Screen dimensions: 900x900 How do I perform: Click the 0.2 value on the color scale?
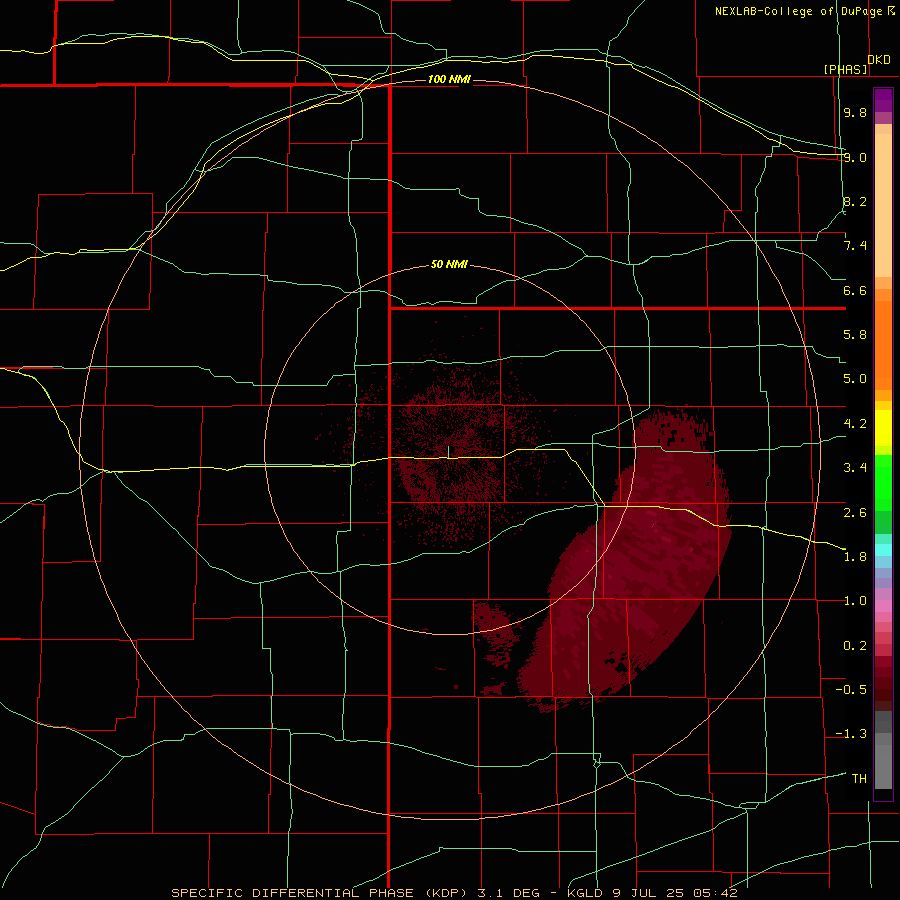click(855, 646)
